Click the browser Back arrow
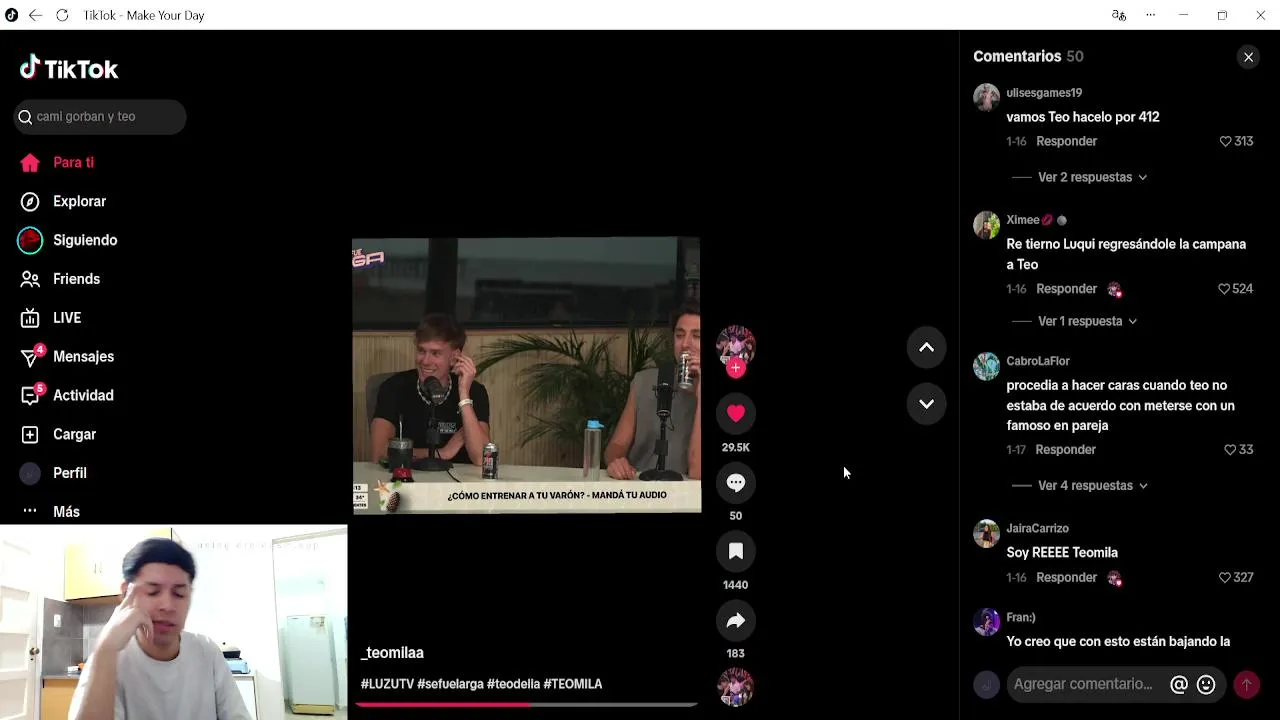The height and width of the screenshot is (720, 1280). pyautogui.click(x=35, y=15)
